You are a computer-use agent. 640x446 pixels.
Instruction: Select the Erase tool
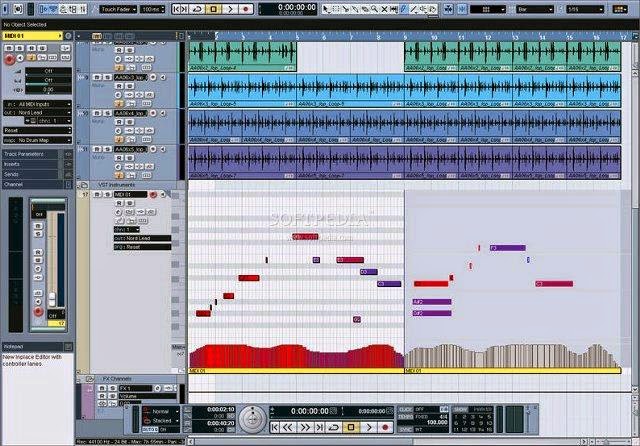click(x=364, y=9)
